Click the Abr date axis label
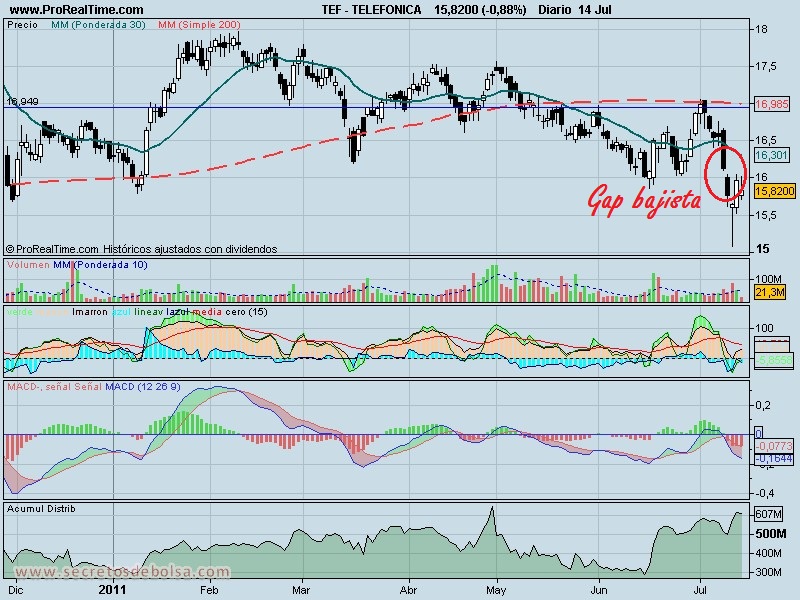Image resolution: width=800 pixels, height=600 pixels. pyautogui.click(x=408, y=590)
